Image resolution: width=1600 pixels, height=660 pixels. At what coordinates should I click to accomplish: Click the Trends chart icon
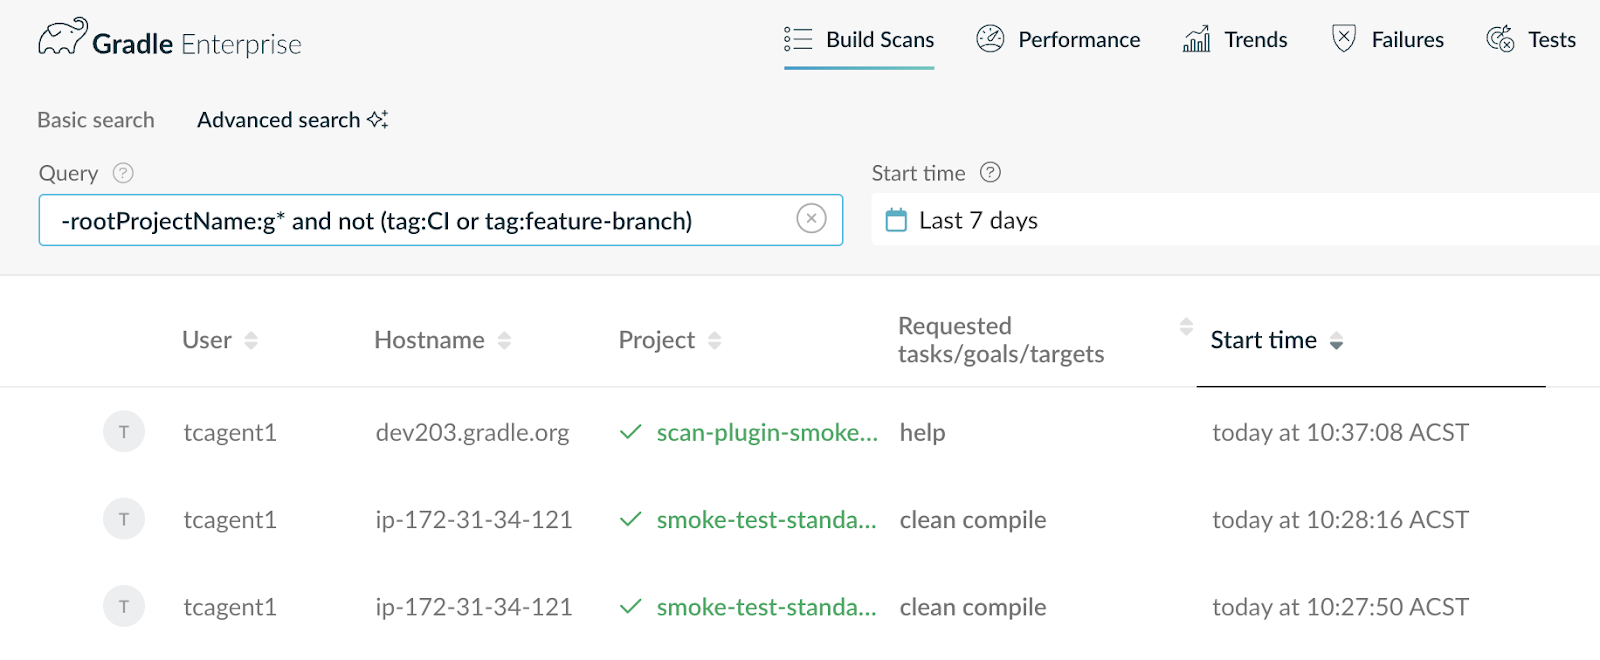[x=1197, y=39]
